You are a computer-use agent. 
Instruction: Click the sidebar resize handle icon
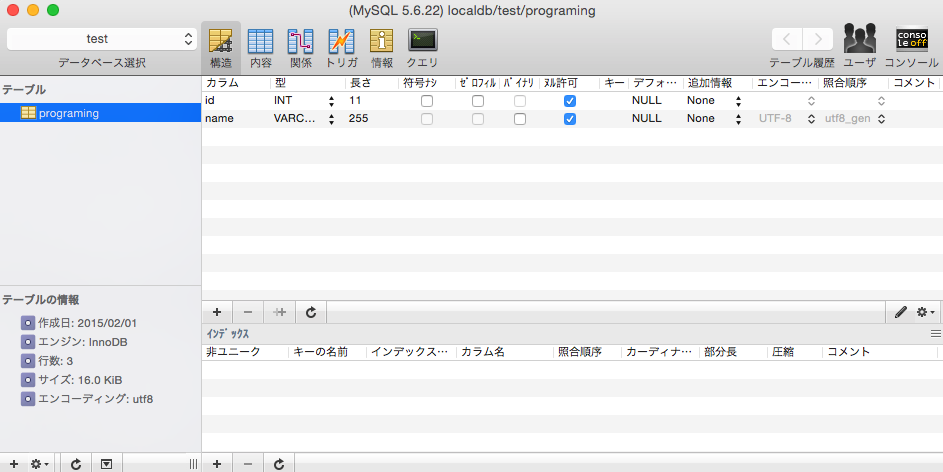193,464
